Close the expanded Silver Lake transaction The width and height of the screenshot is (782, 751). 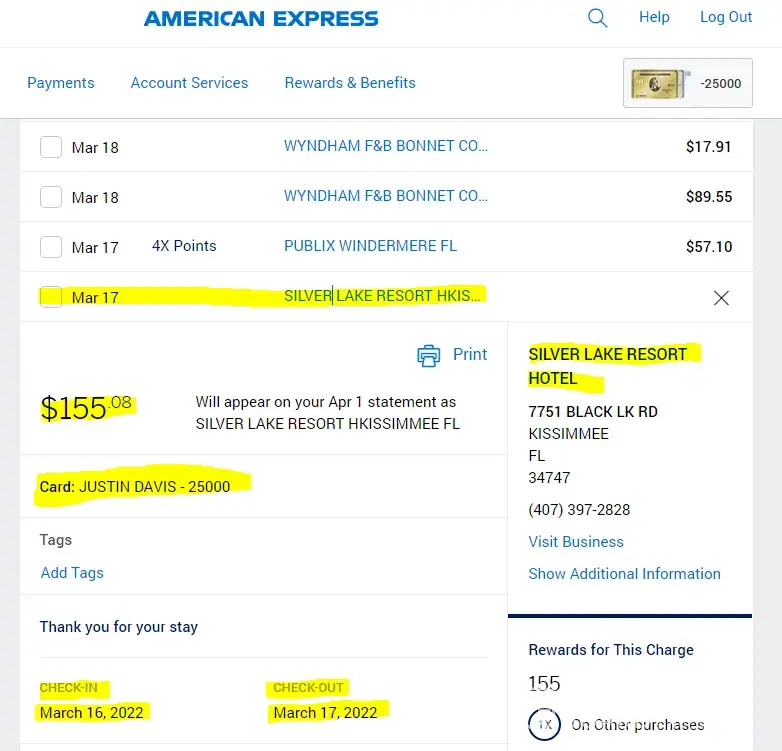pyautogui.click(x=721, y=297)
